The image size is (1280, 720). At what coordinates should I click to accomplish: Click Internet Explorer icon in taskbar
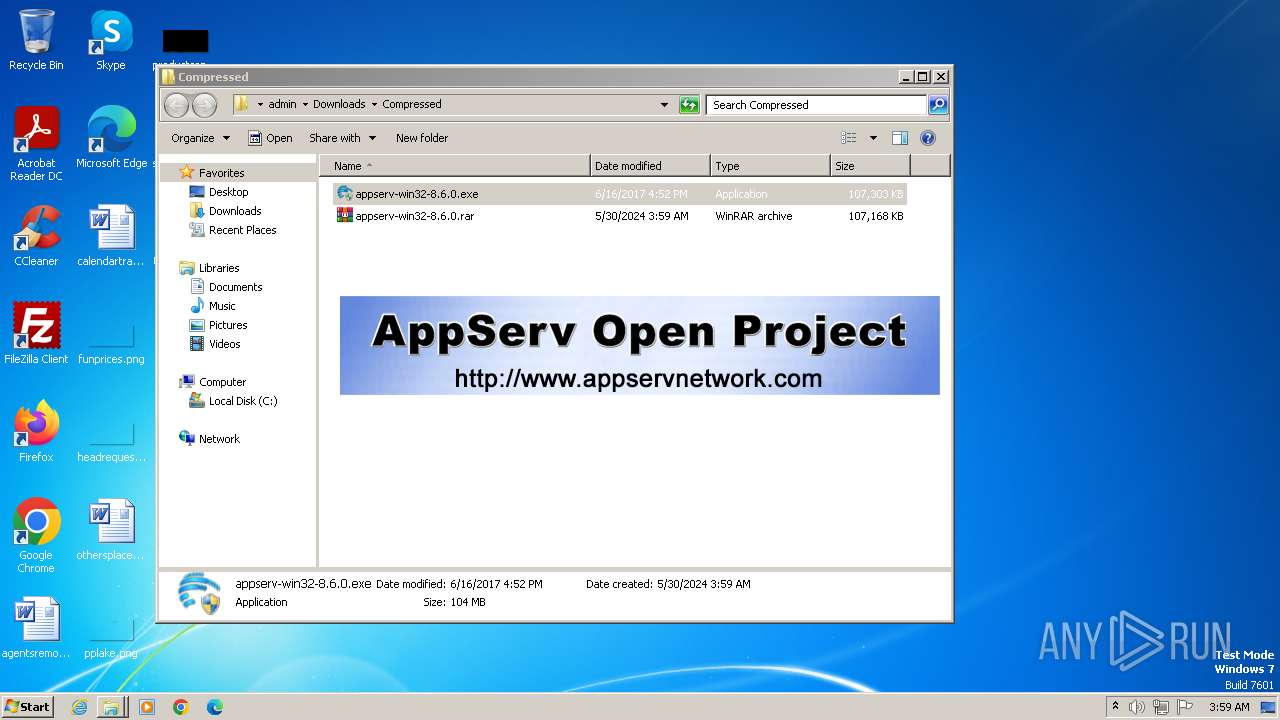pyautogui.click(x=79, y=707)
